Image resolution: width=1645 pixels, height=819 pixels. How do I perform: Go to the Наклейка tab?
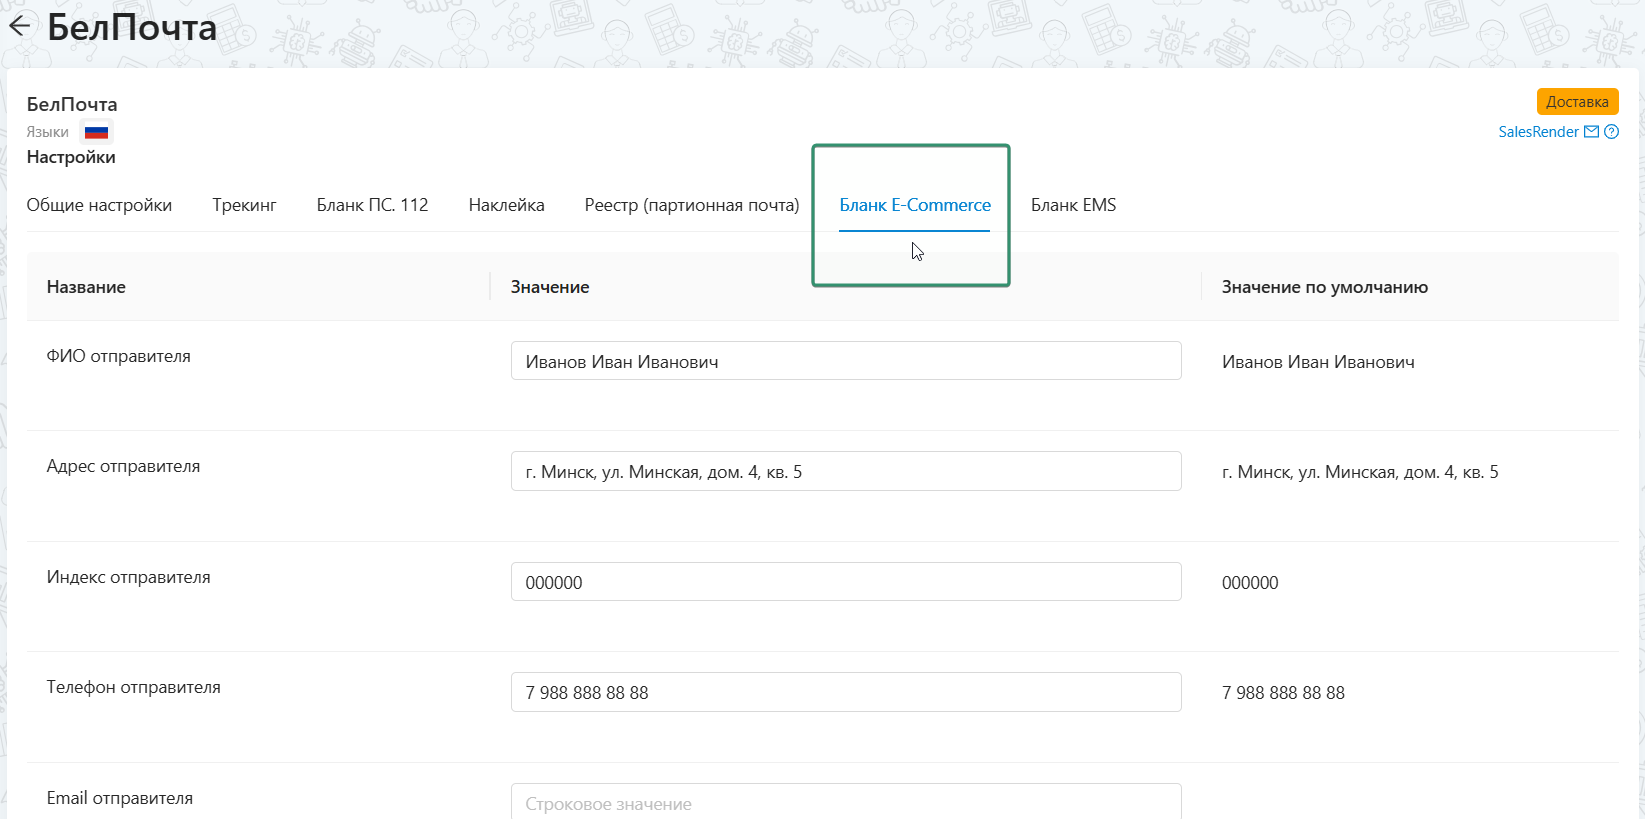(x=506, y=205)
